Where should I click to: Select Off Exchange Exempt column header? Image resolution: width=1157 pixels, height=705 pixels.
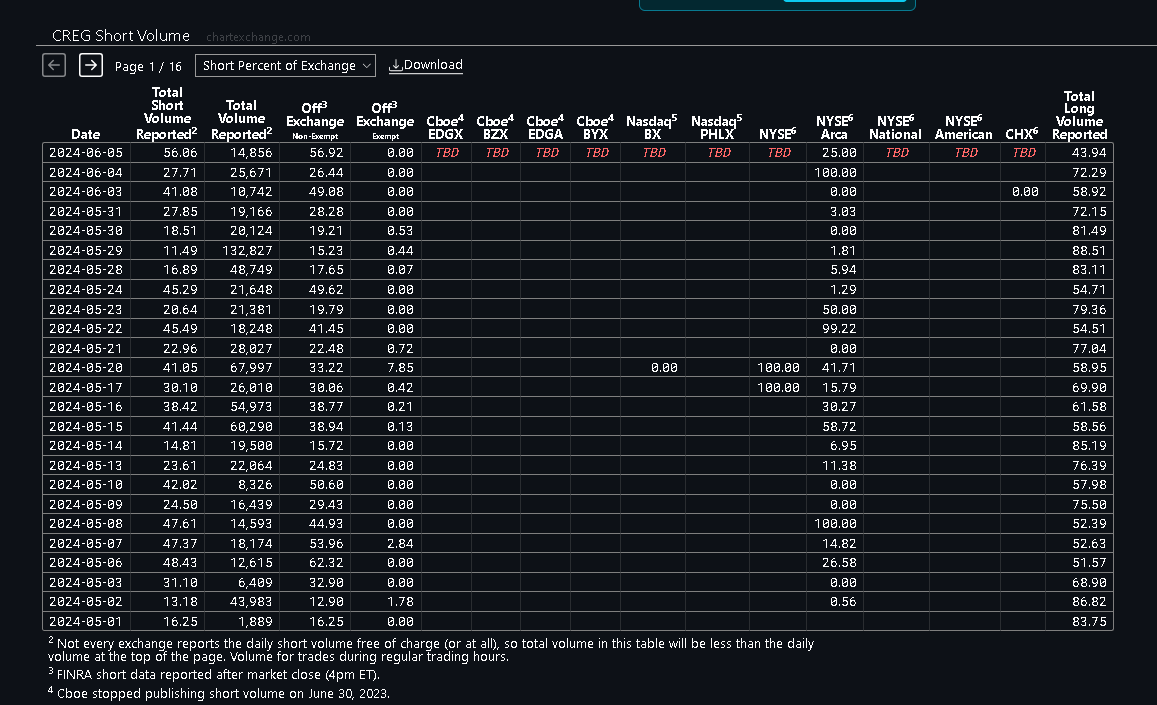click(x=385, y=121)
